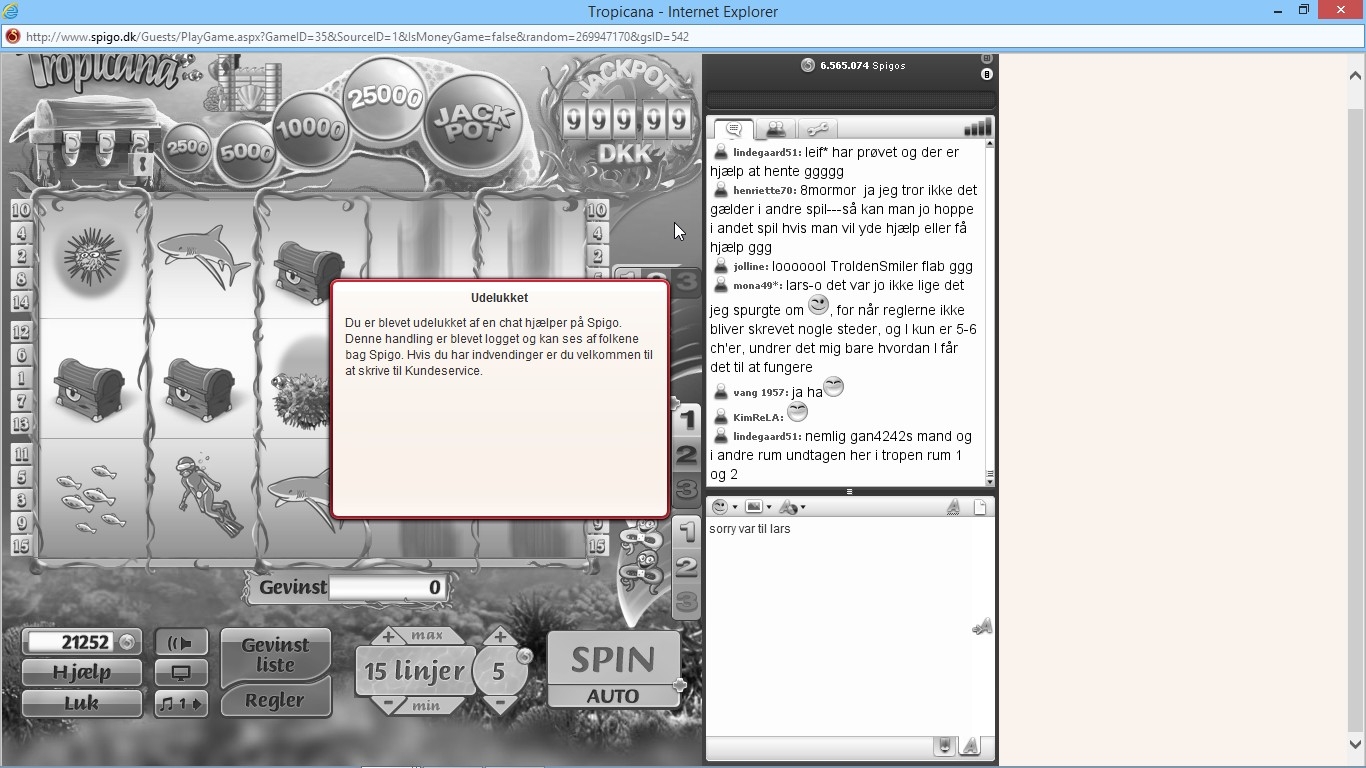Increase number of lines with plus

tap(389, 637)
